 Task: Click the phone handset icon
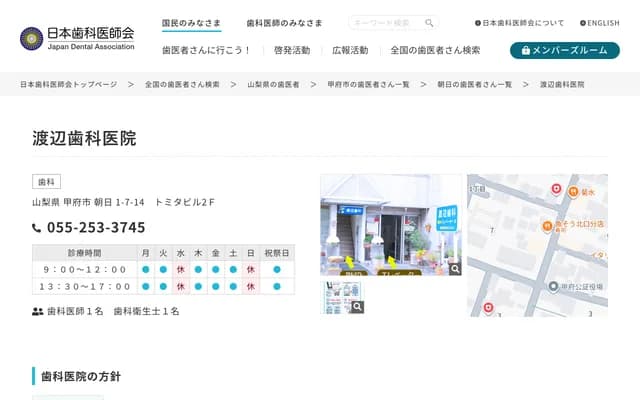[36, 228]
